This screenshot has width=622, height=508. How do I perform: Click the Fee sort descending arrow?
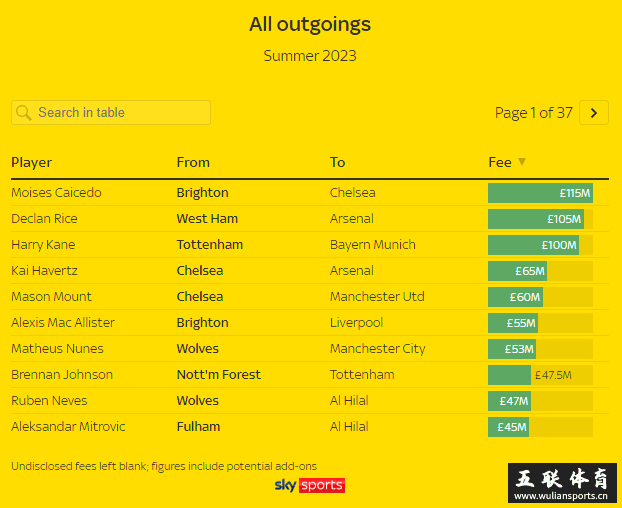pos(522,162)
